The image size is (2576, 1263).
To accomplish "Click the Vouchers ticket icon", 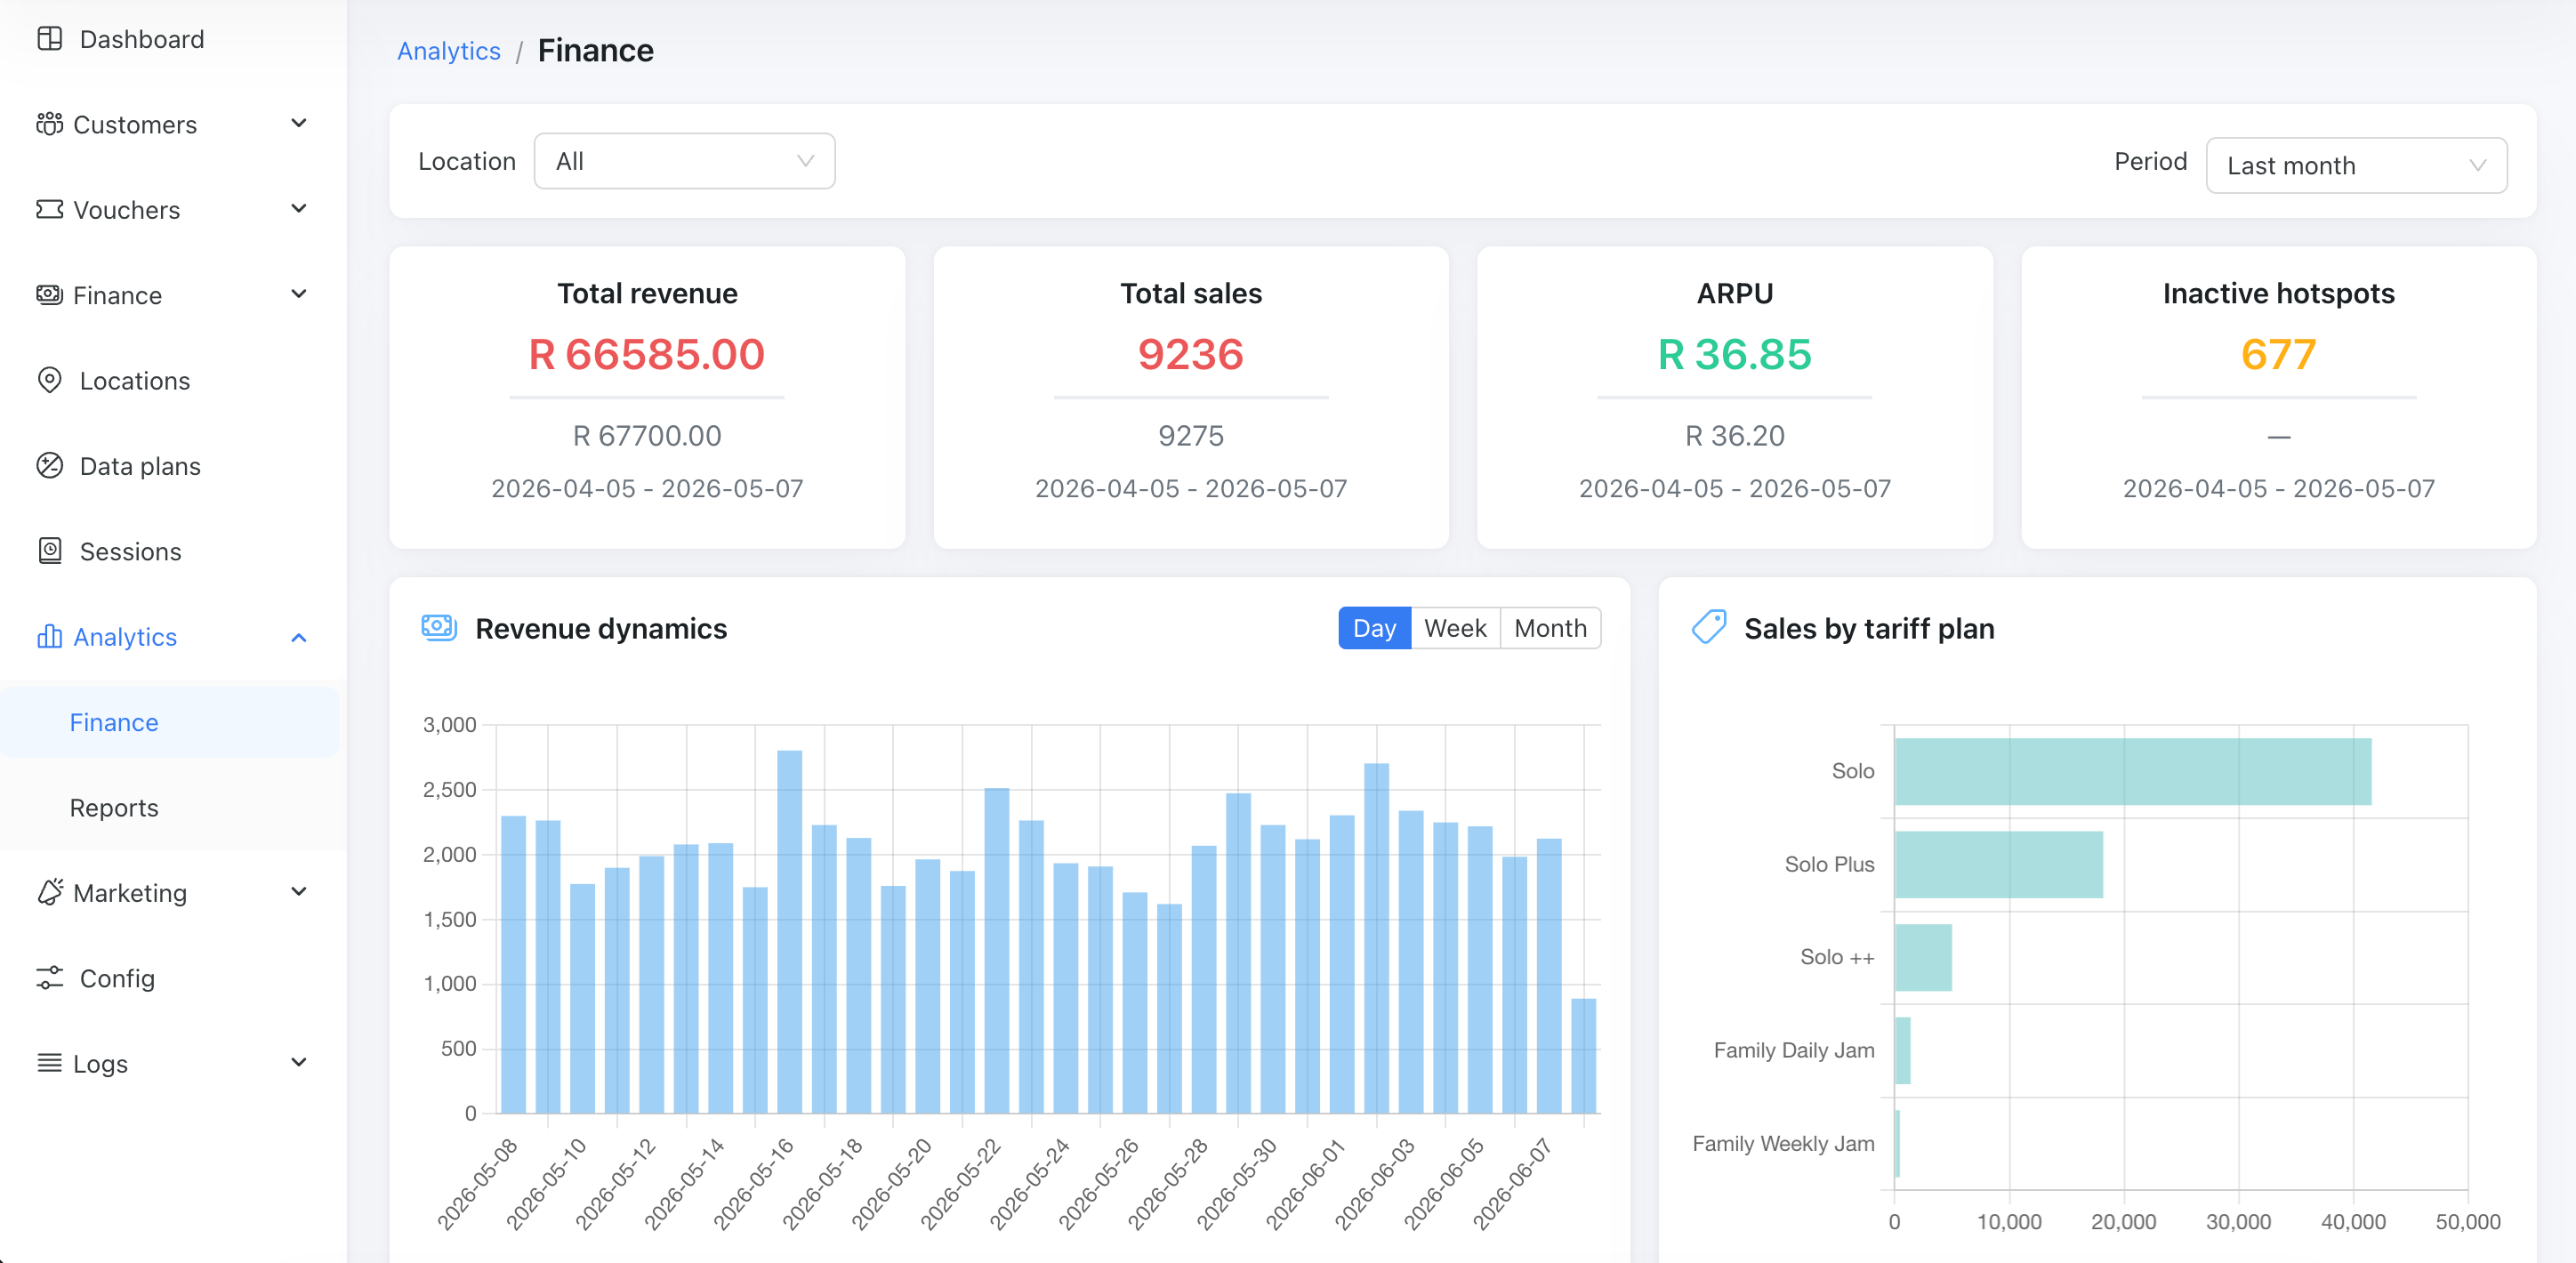I will coord(49,209).
